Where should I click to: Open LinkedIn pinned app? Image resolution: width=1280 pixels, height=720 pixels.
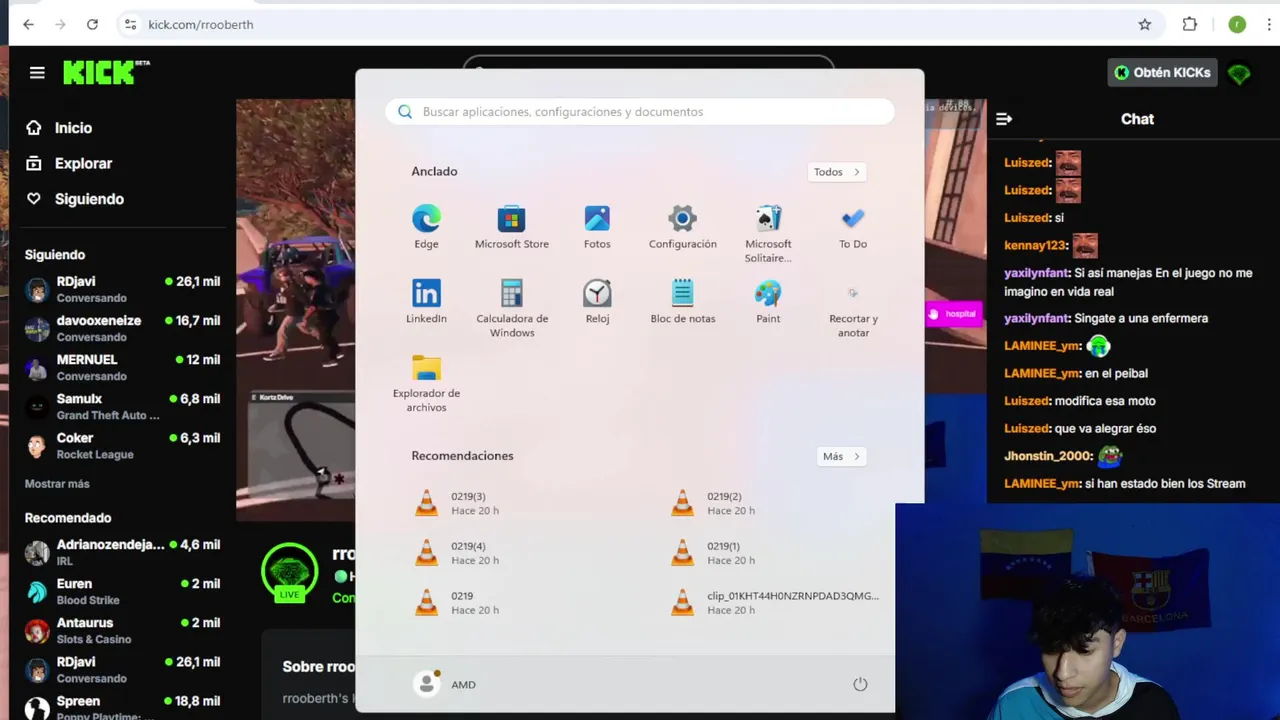point(426,302)
